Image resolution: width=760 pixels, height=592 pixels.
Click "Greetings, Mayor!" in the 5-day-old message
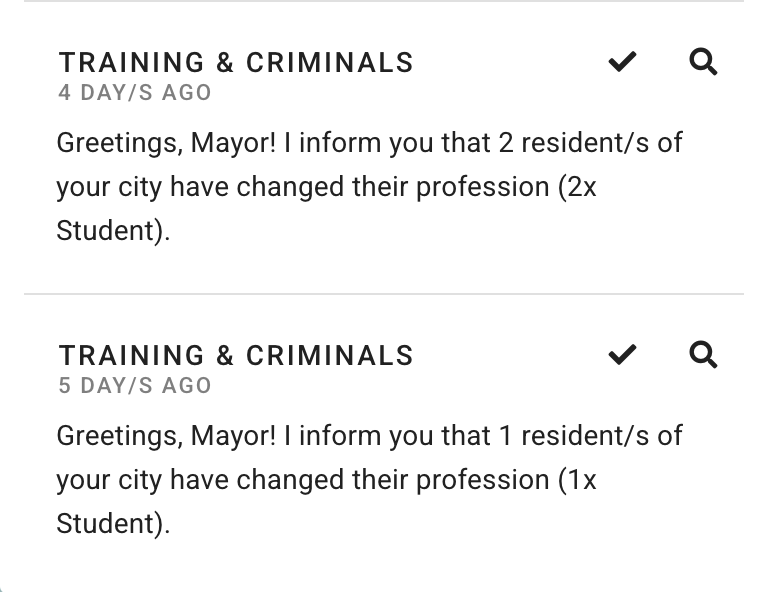(166, 436)
